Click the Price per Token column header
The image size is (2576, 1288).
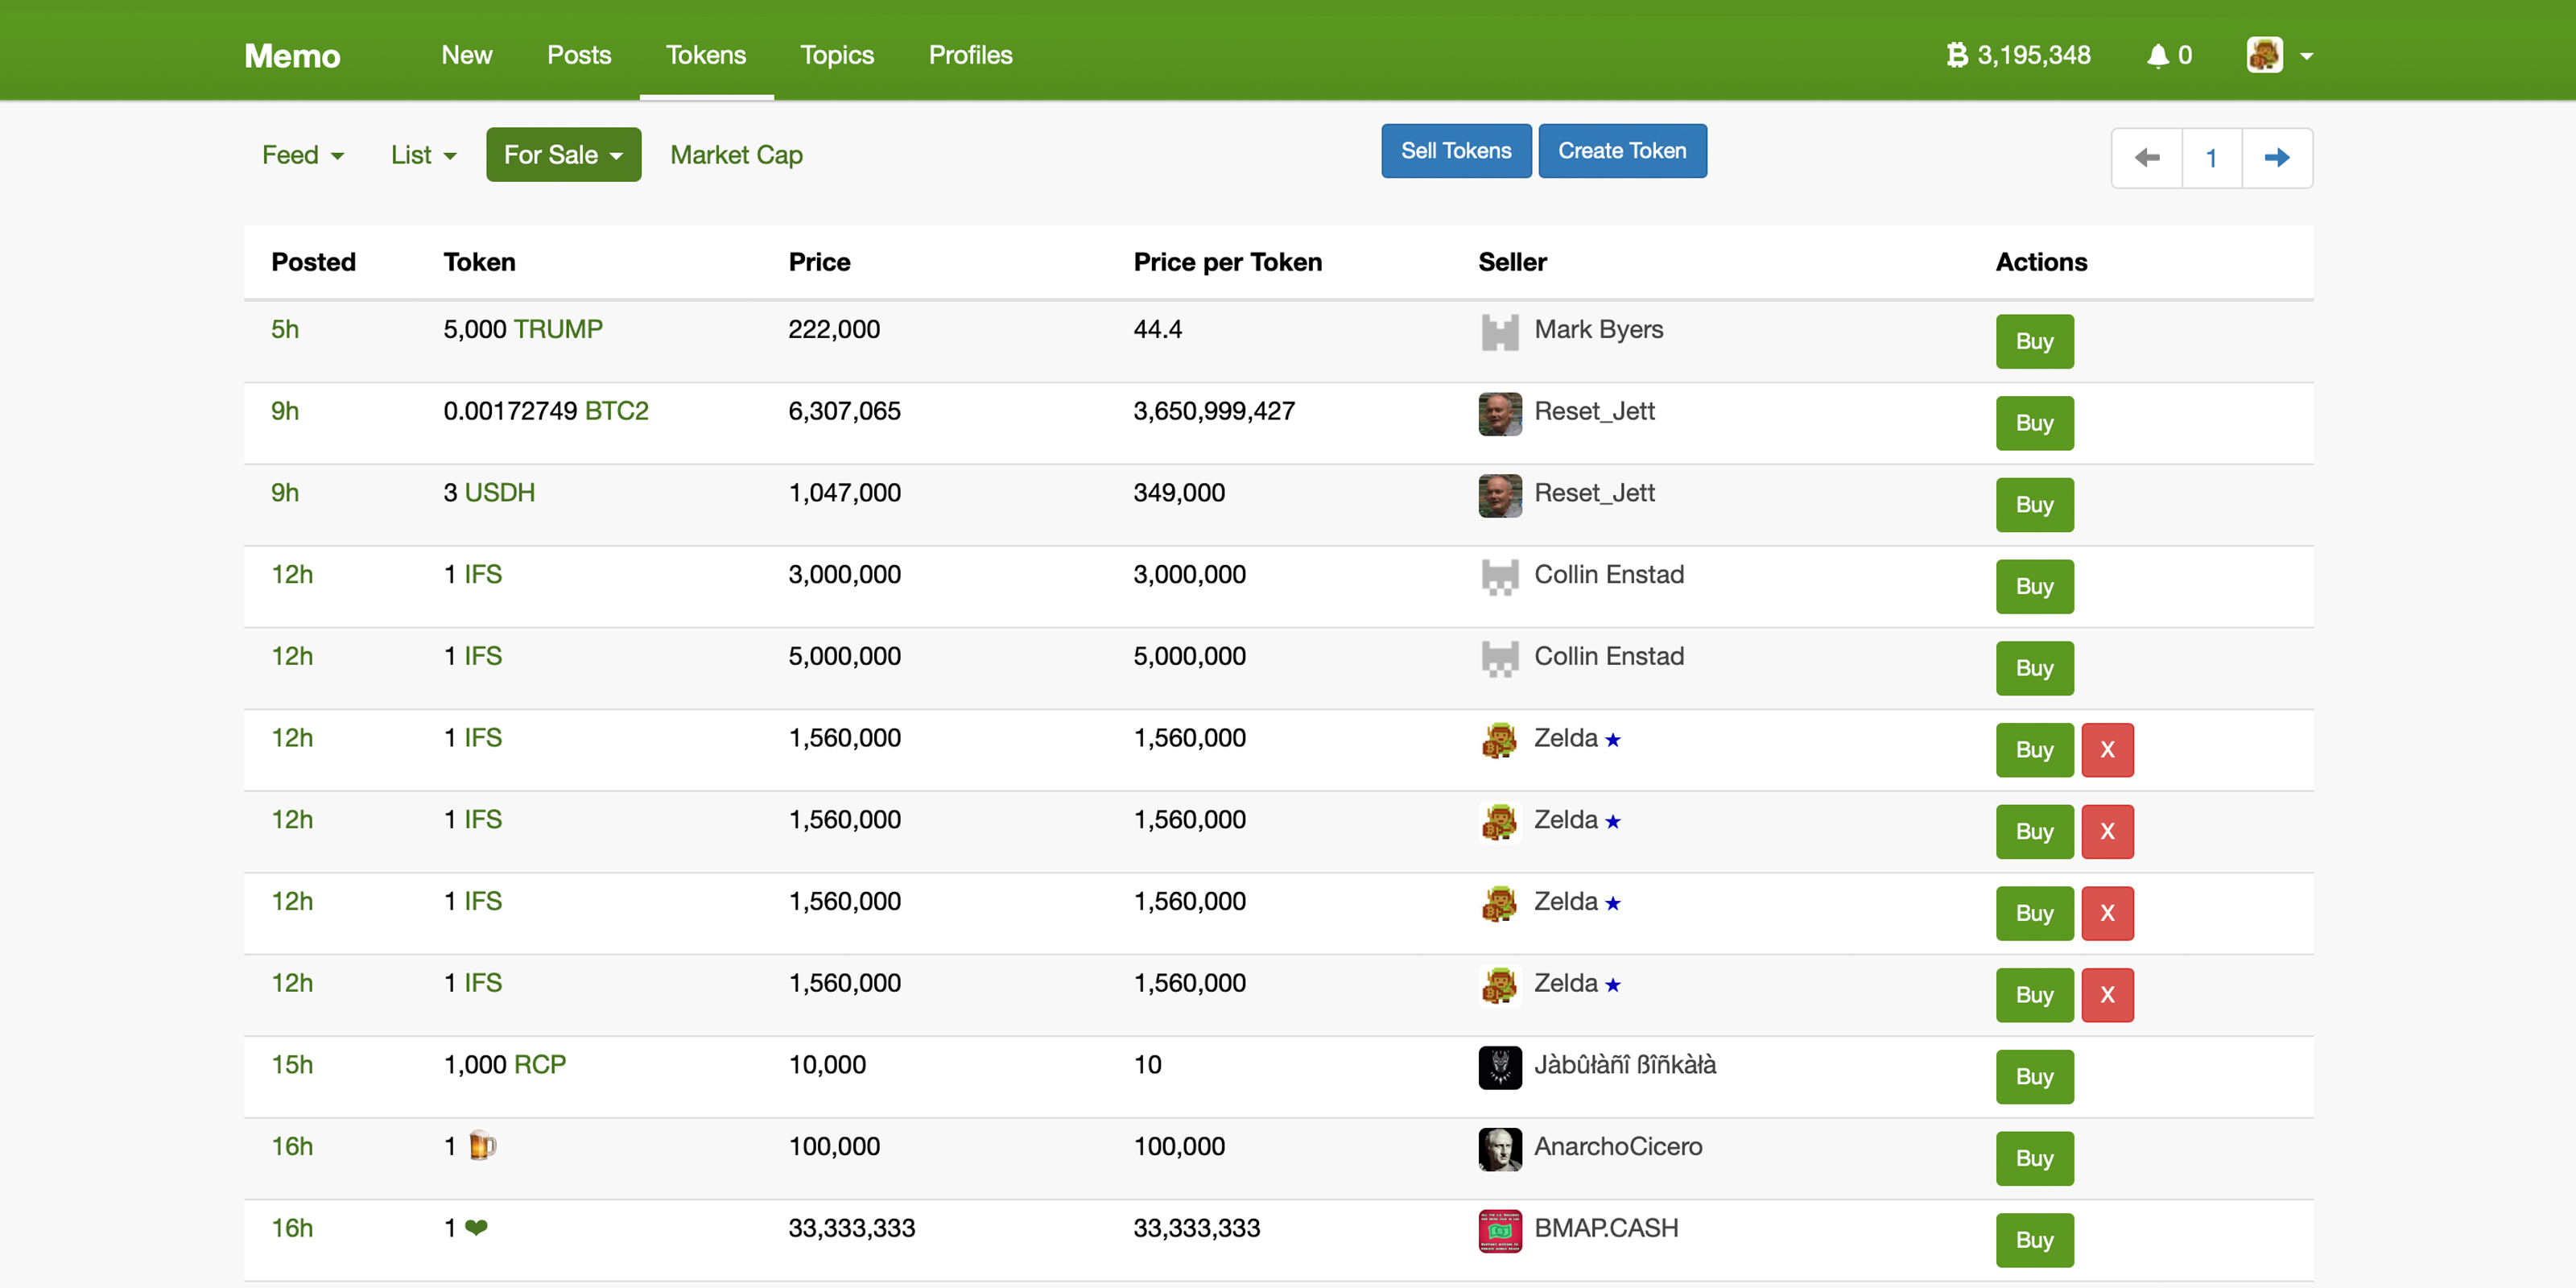pyautogui.click(x=1227, y=262)
